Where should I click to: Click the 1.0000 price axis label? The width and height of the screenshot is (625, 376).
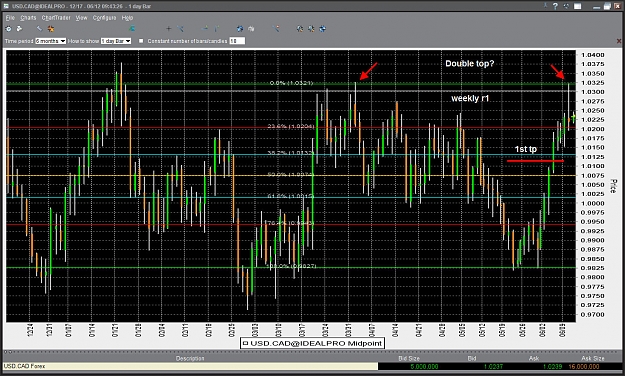(593, 203)
